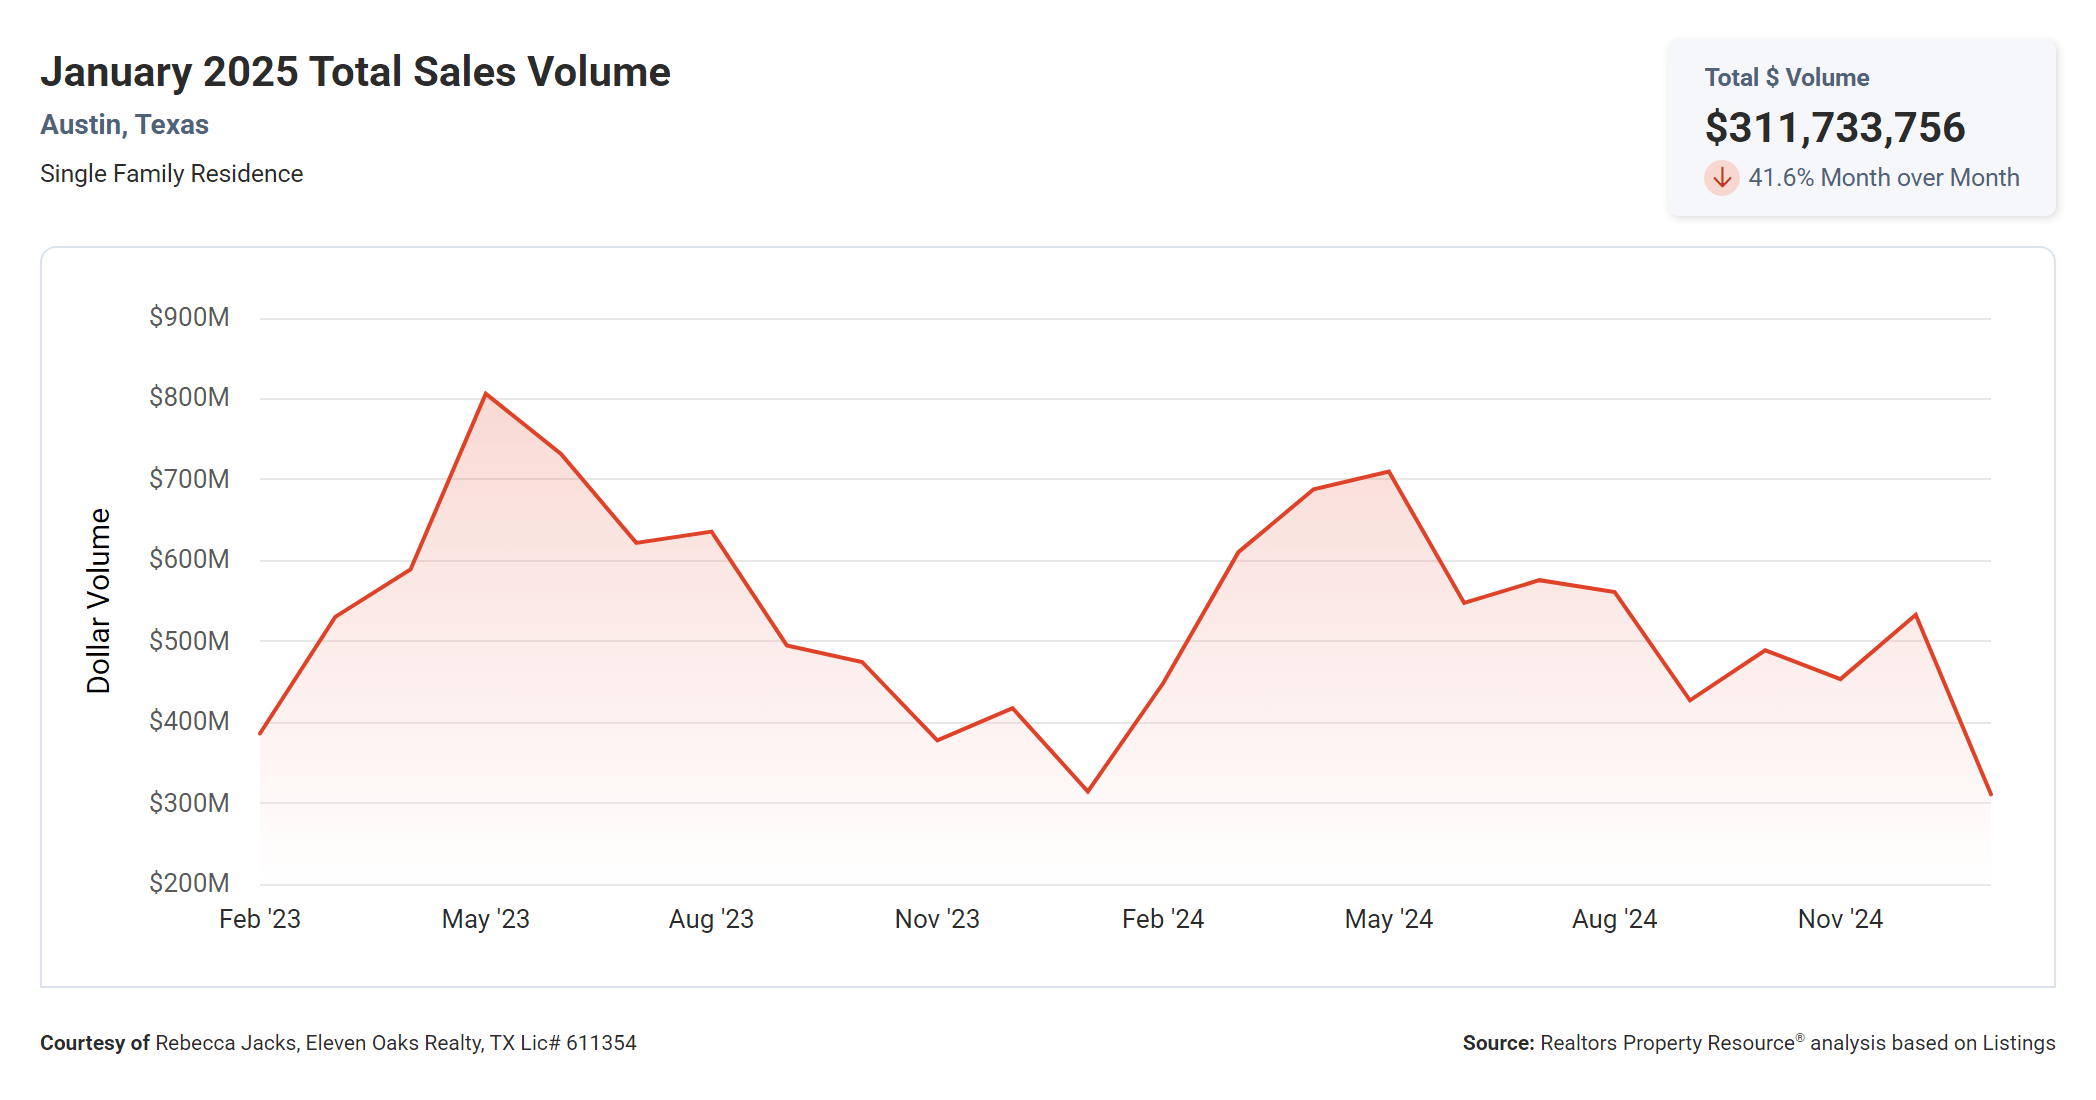Viewport: 2096px width, 1100px height.
Task: Click the $311,733,756 volume figure
Action: click(1834, 128)
